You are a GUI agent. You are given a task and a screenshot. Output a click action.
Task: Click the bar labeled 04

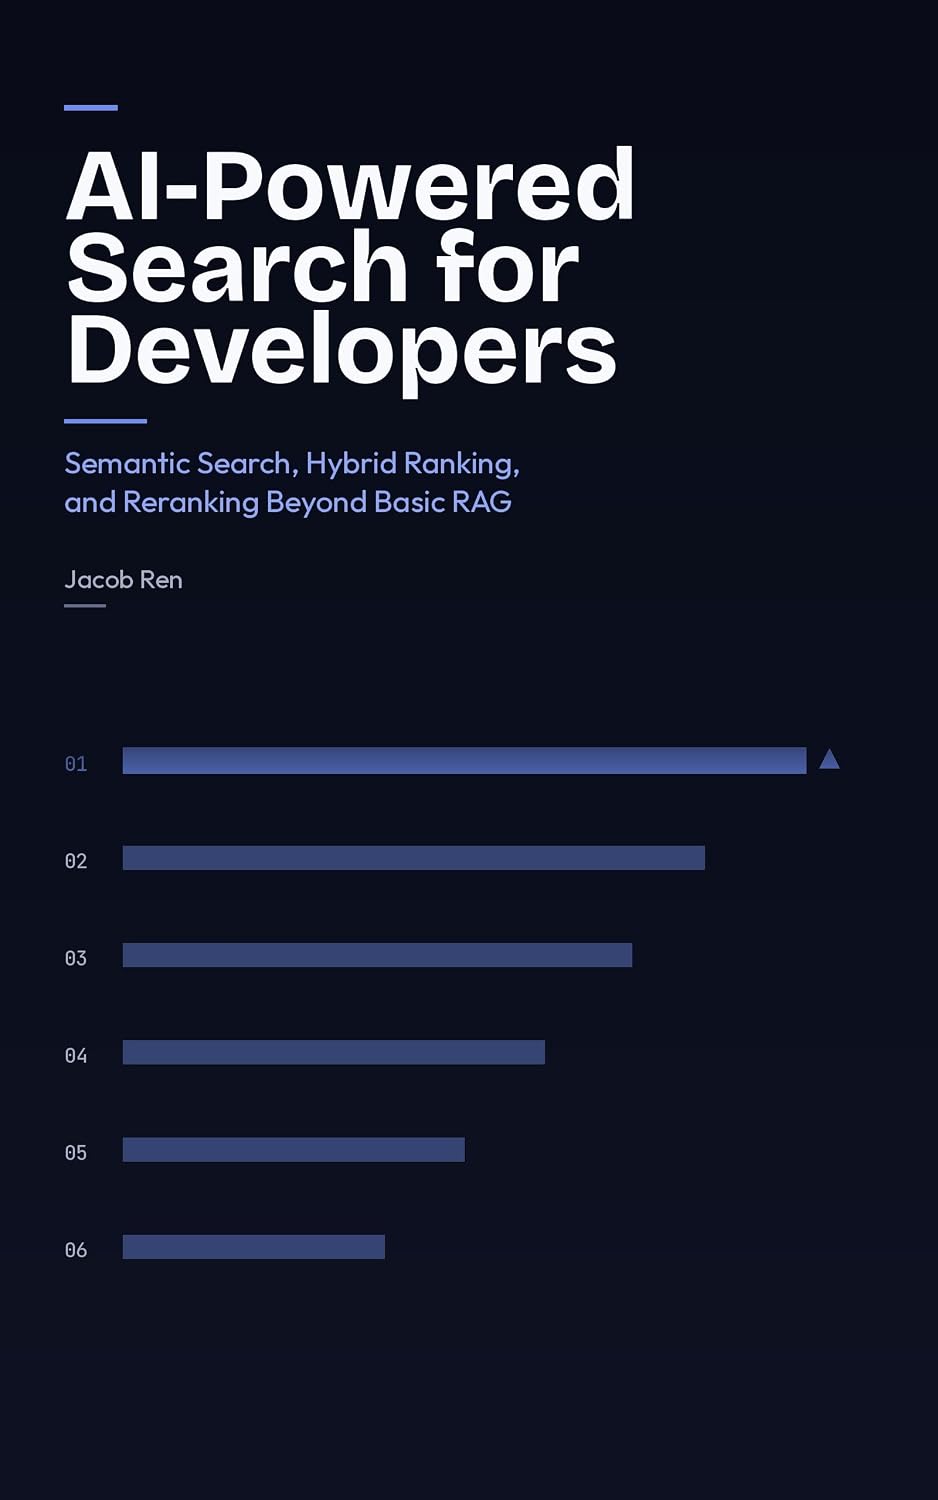pos(334,1052)
